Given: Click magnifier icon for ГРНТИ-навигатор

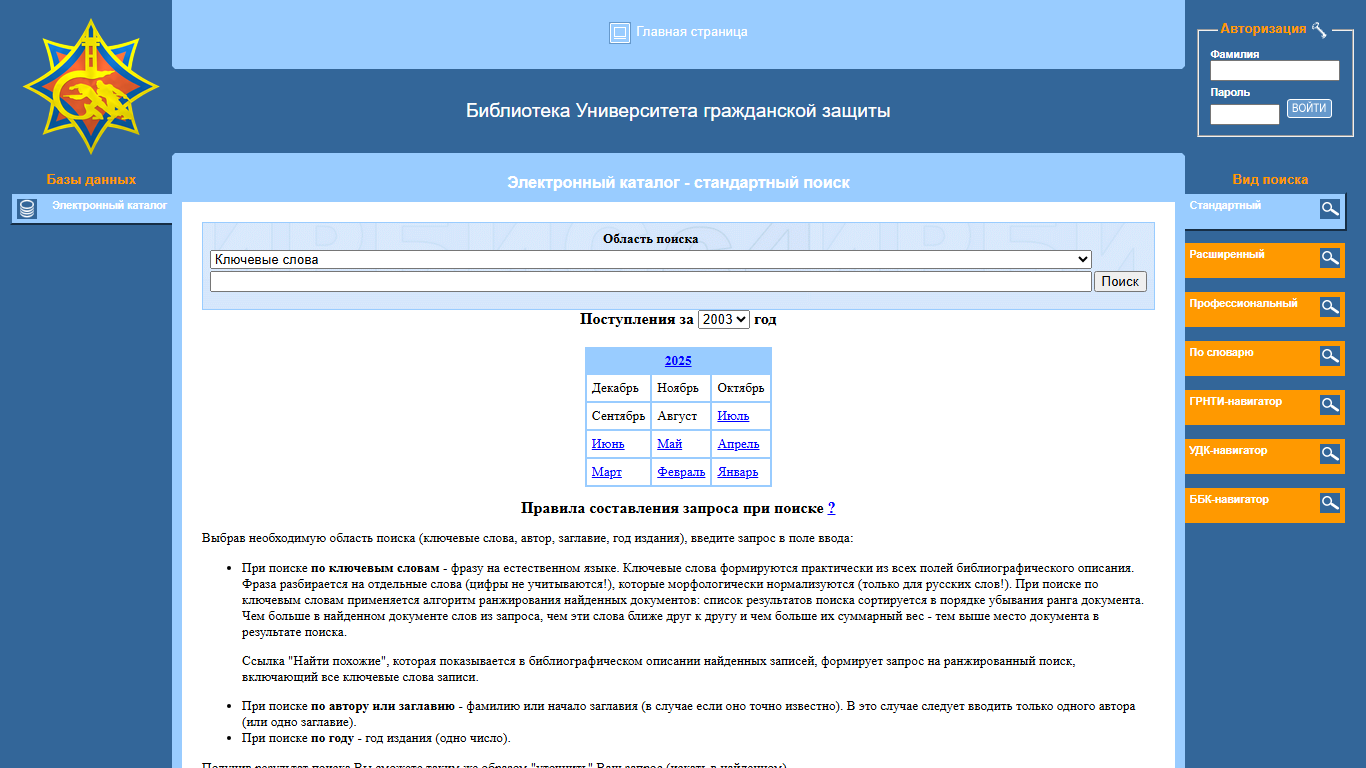Looking at the screenshot, I should point(1330,405).
